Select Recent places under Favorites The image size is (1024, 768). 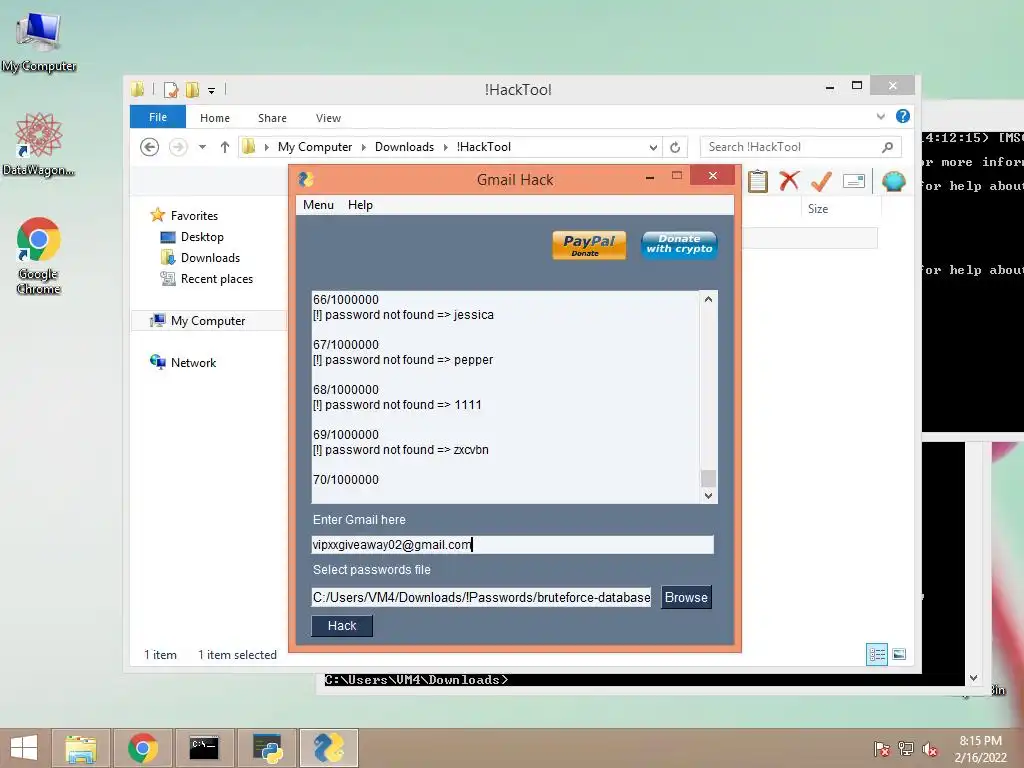[x=217, y=279]
